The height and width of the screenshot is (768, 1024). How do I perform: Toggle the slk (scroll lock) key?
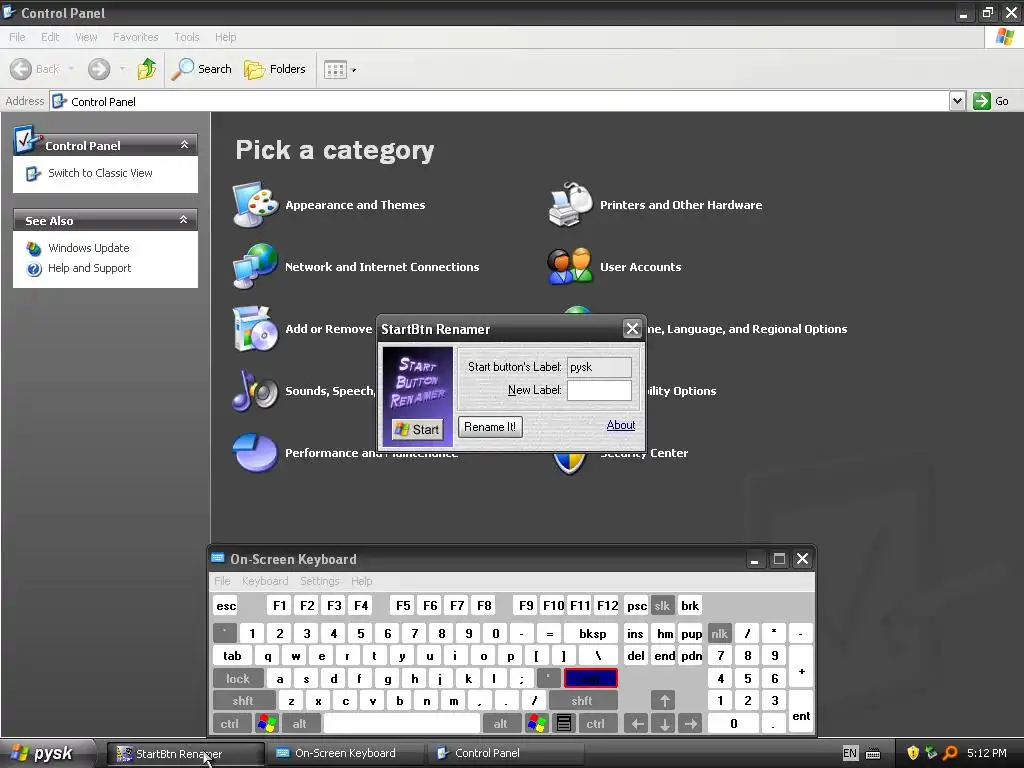pyautogui.click(x=662, y=605)
